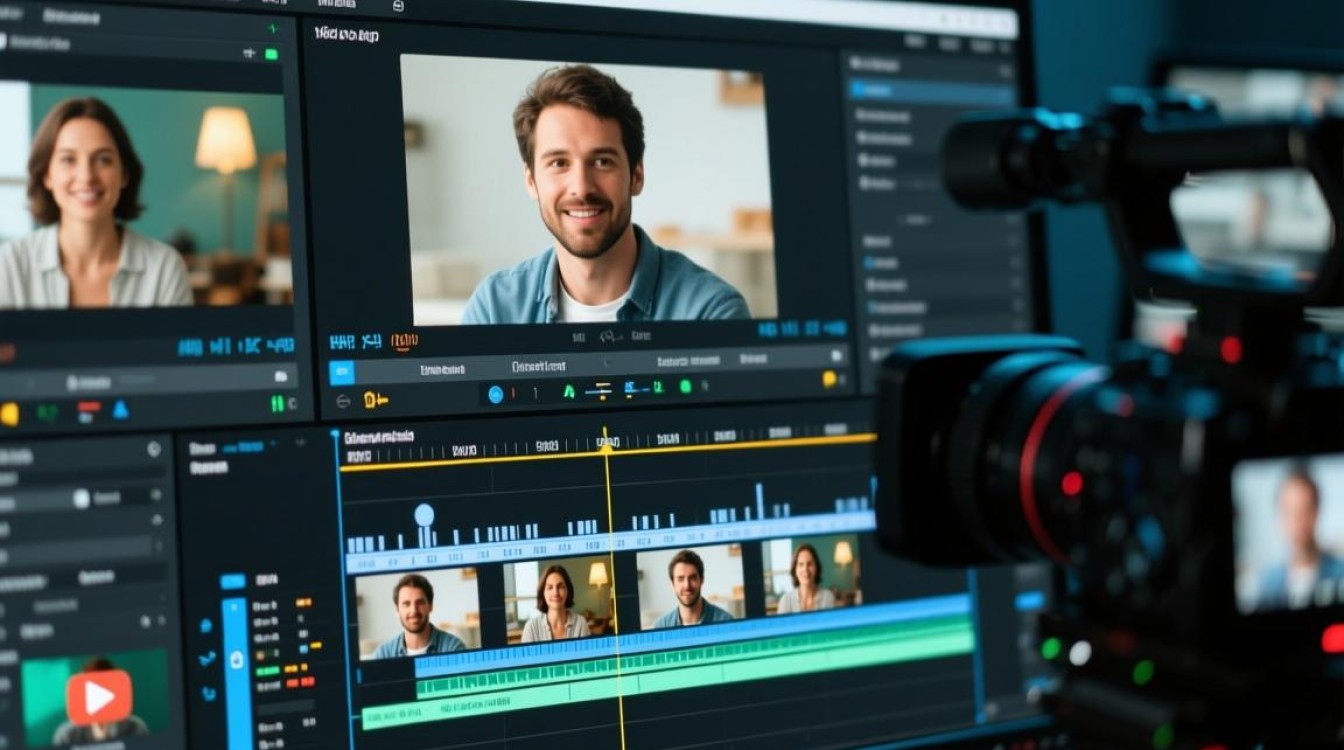The image size is (1344, 750).
Task: Click the yellow range bar on the timeline ruler
Action: [x=608, y=452]
